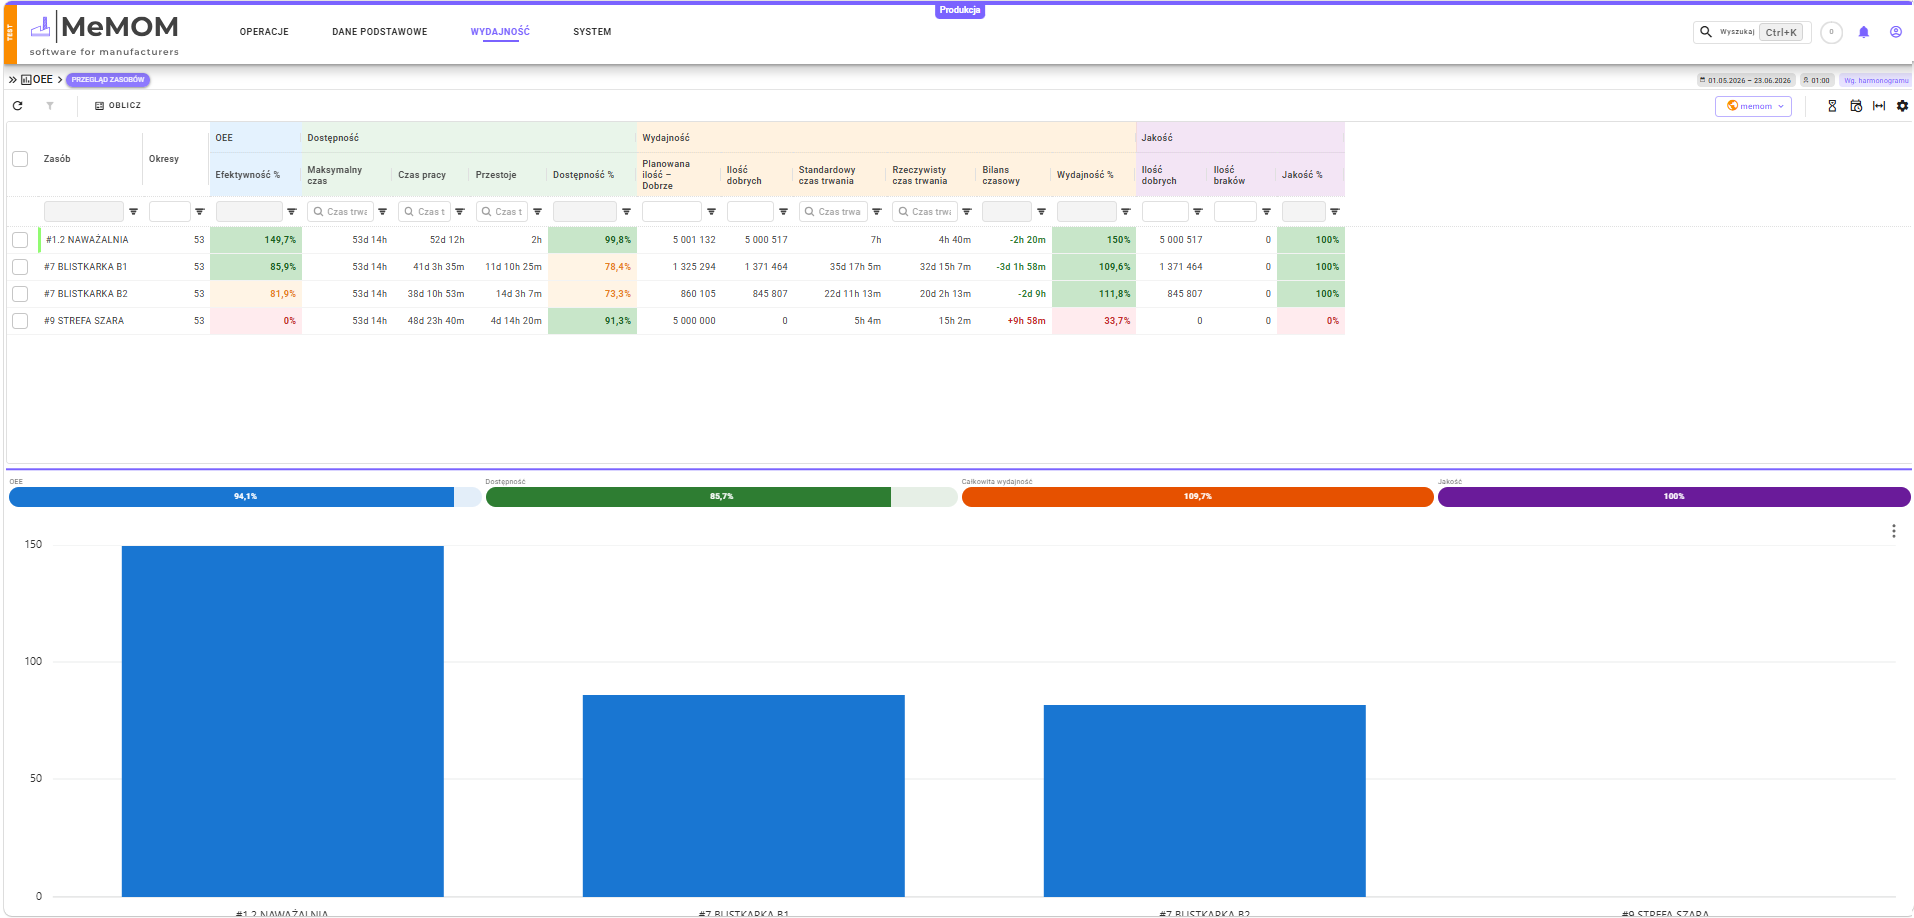Open the date range 01.05.2026 – 23.06.2026 chip
Screen dimensions: 1914x918
point(1745,80)
